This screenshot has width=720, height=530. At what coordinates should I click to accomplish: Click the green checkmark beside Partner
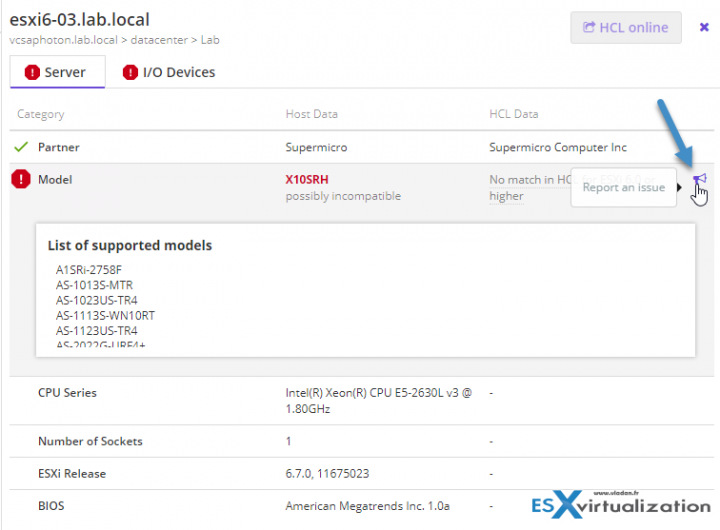pos(21,147)
